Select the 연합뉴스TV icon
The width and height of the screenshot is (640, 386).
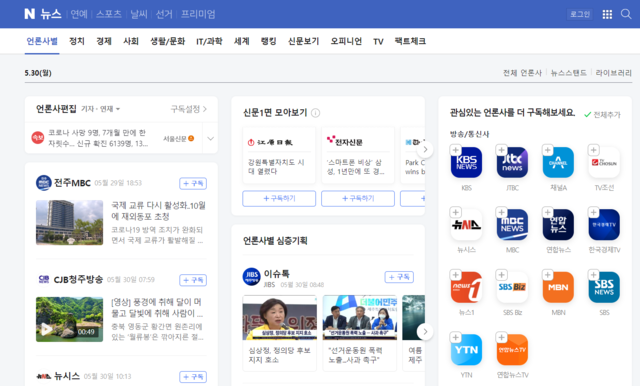click(512, 350)
